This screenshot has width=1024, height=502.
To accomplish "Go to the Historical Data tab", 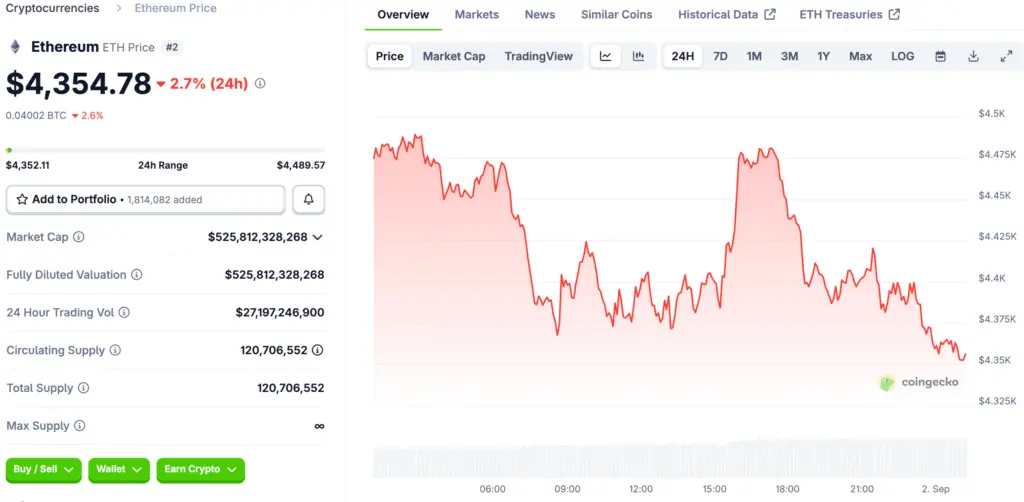I will click(x=726, y=15).
